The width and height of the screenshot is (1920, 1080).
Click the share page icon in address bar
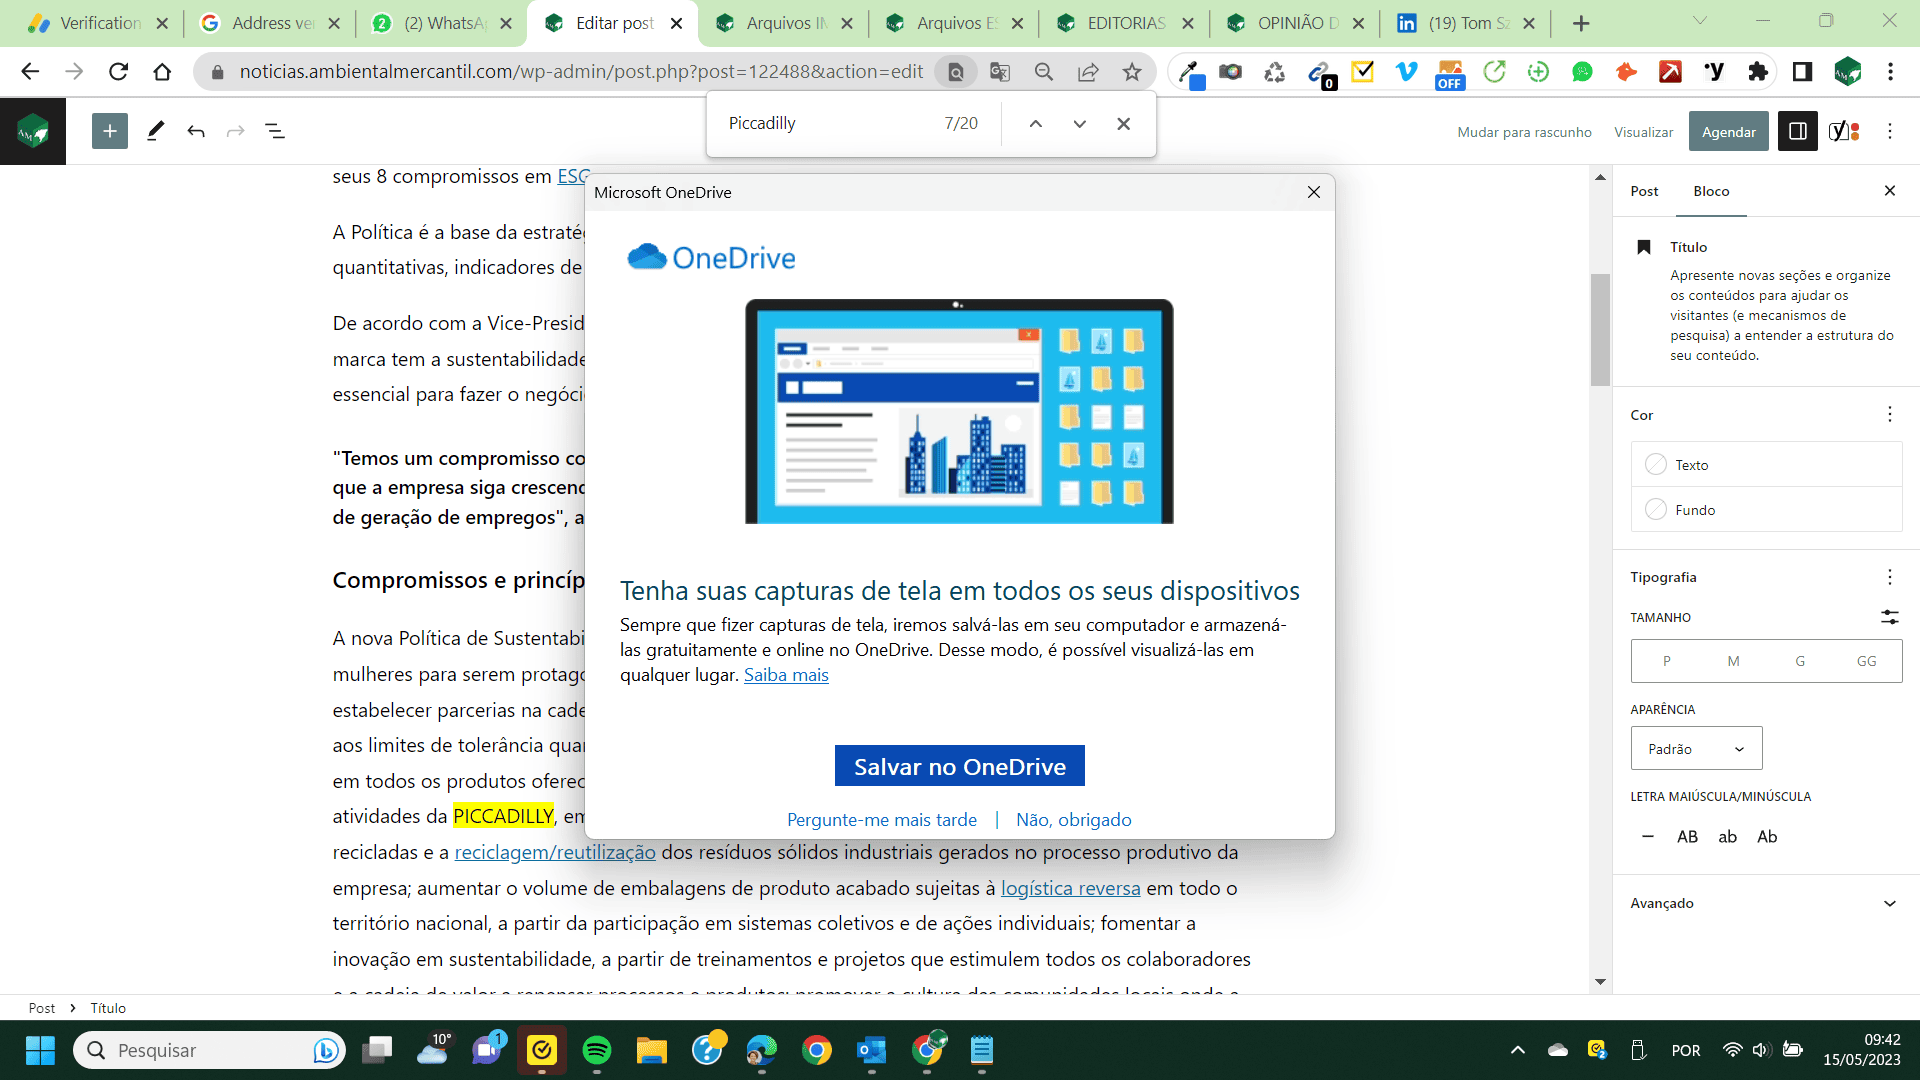tap(1088, 71)
